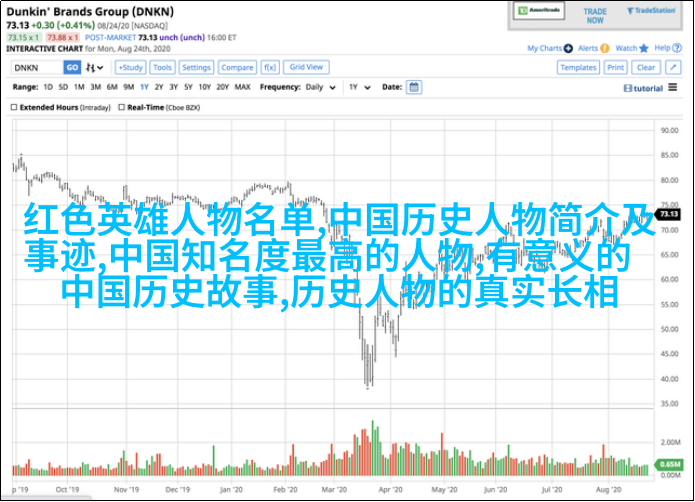Select the 3M range

(96, 87)
